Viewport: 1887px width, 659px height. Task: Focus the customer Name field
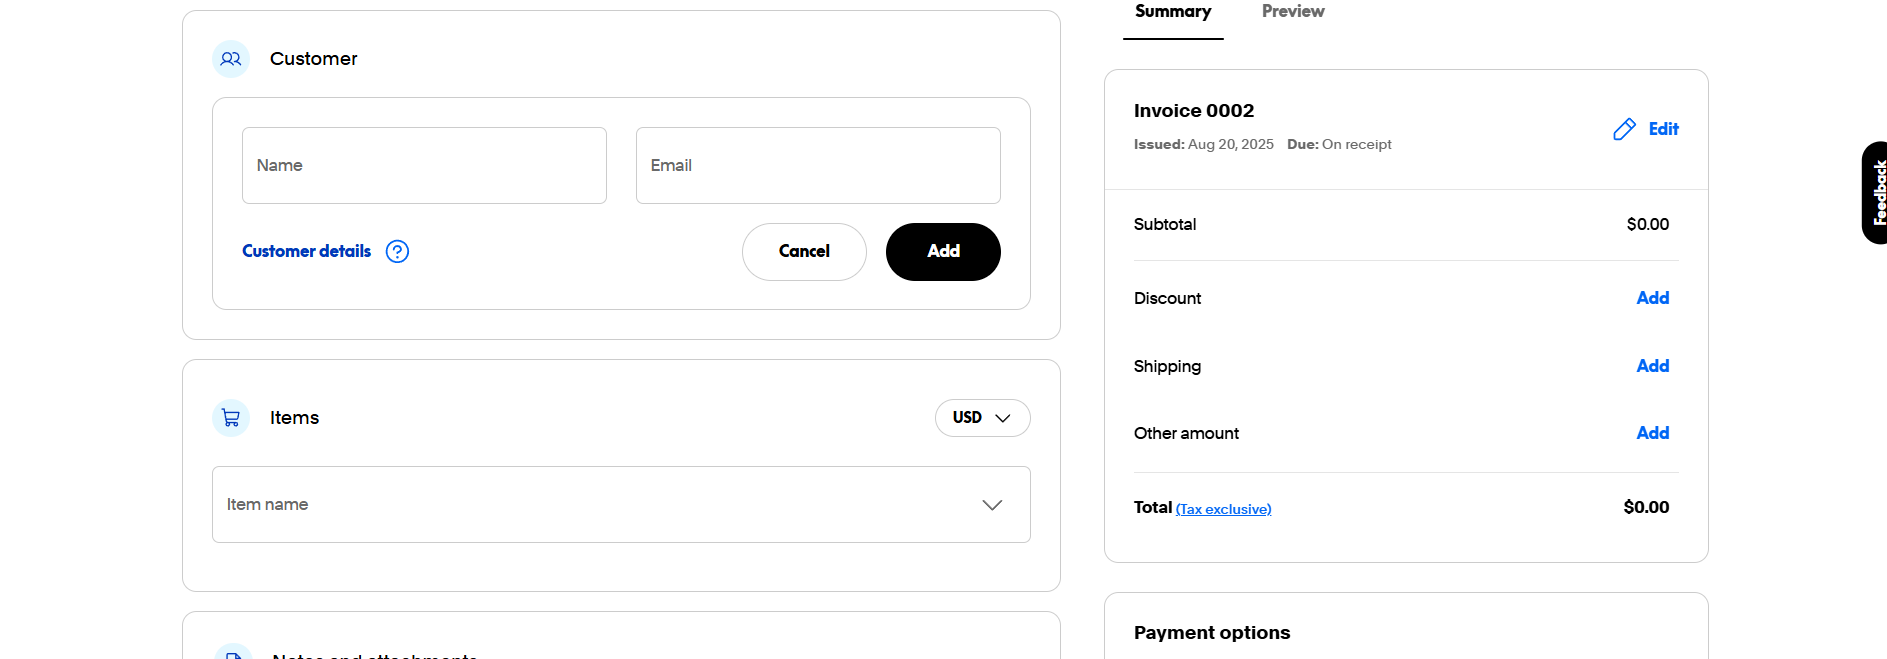coord(424,166)
